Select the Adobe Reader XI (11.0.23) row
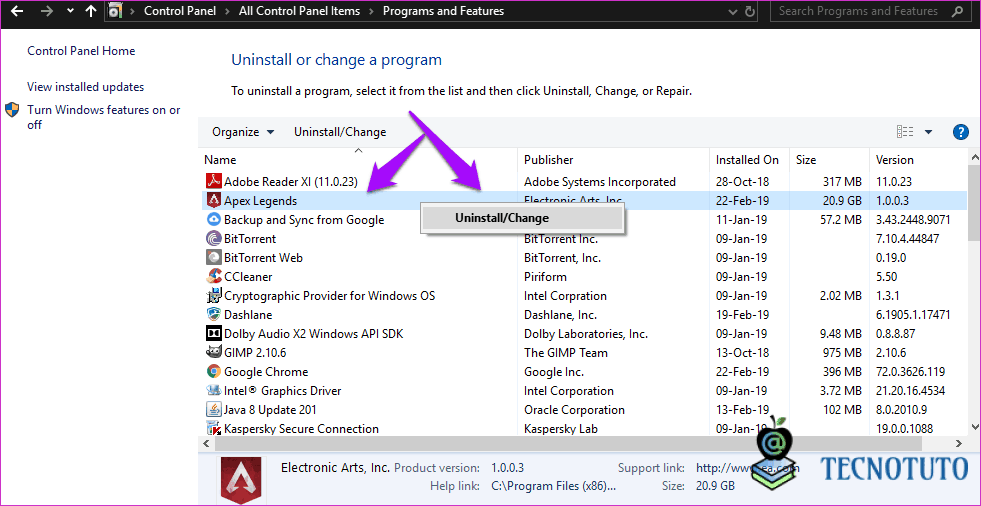 click(x=583, y=181)
